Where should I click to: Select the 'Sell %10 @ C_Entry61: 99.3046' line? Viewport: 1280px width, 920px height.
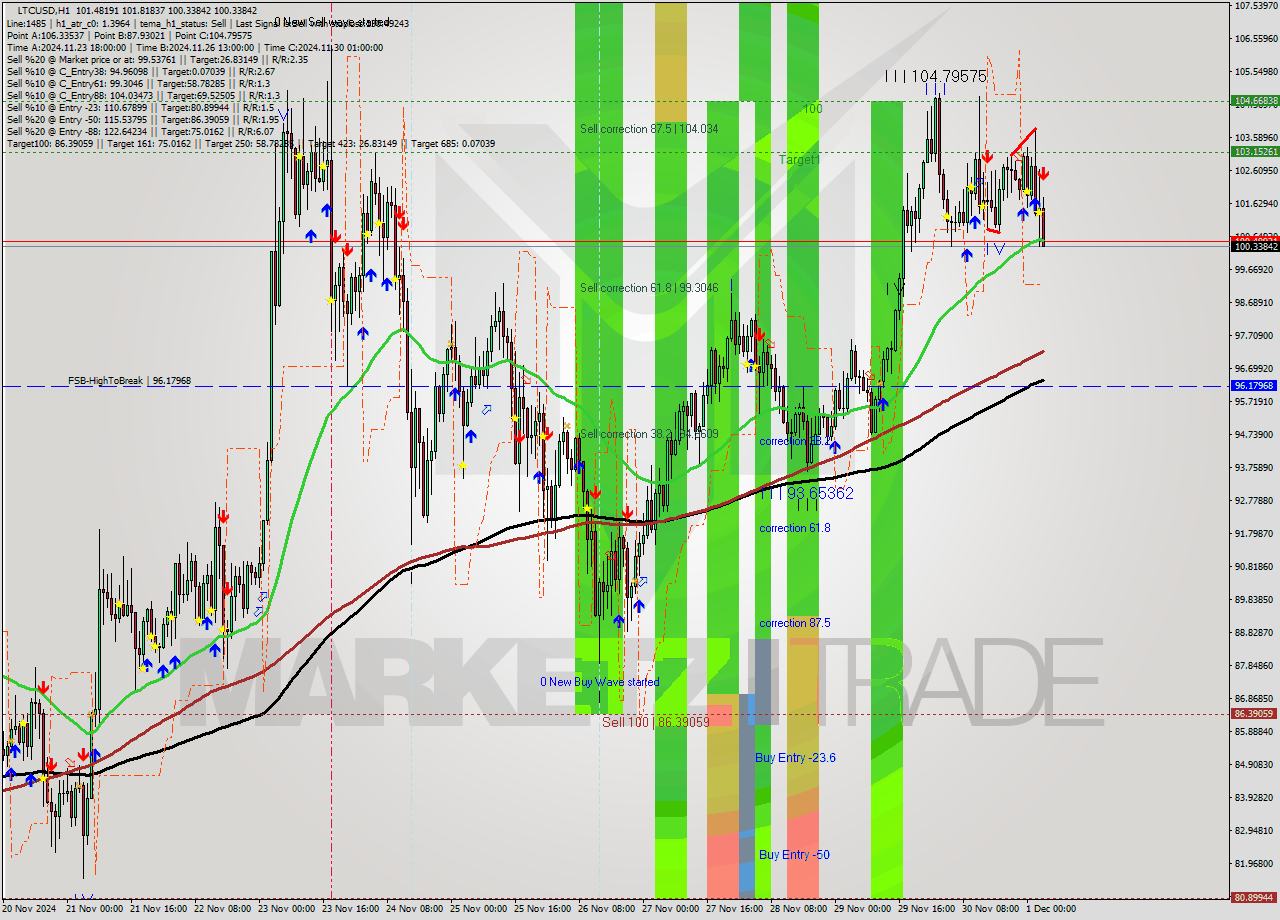click(141, 83)
